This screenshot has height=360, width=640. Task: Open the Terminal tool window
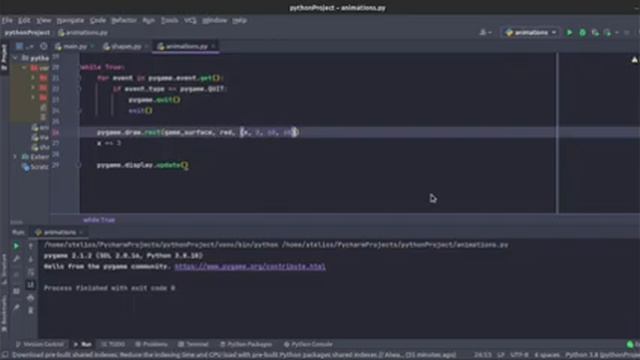click(x=193, y=344)
